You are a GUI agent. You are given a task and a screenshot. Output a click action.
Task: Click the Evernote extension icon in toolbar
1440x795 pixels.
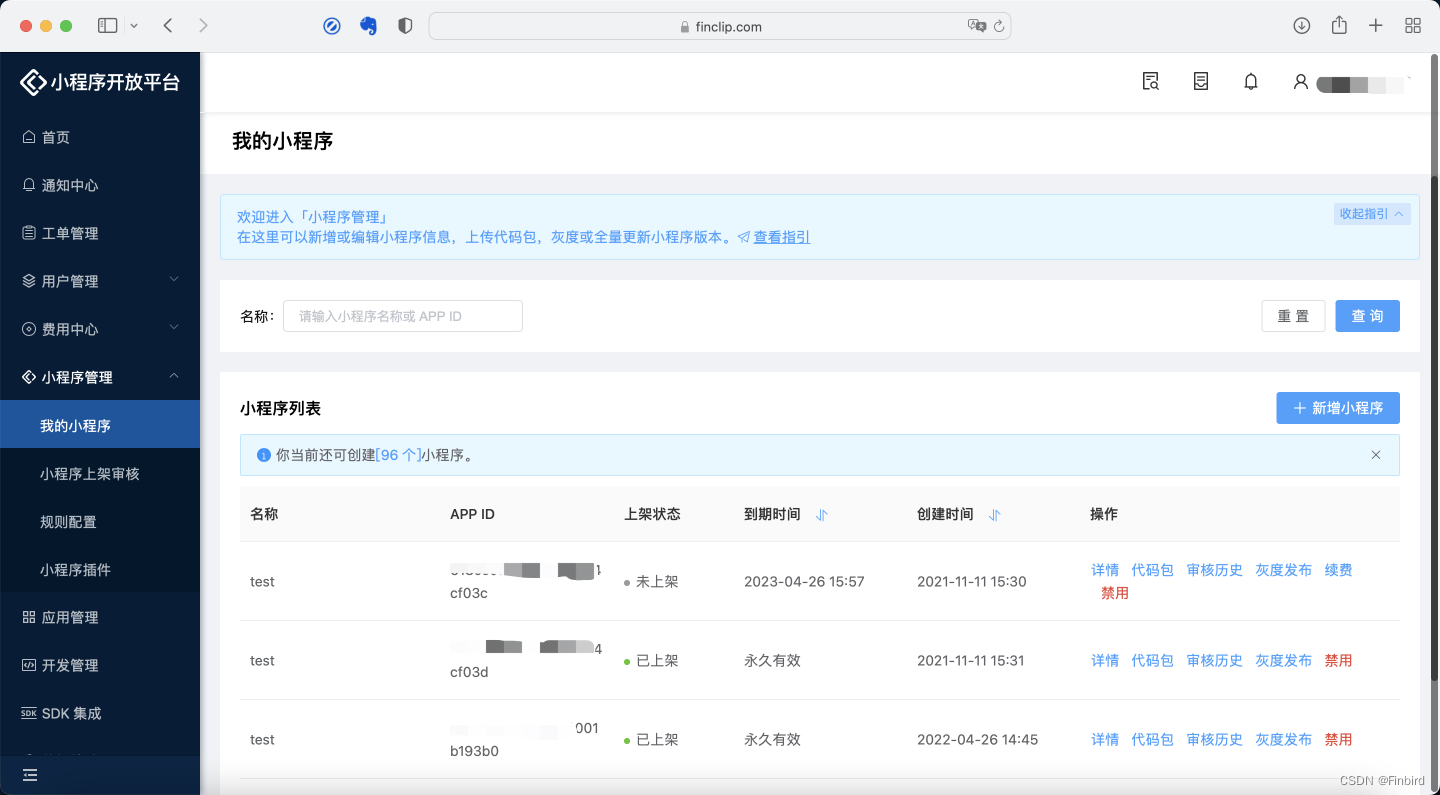tap(368, 25)
